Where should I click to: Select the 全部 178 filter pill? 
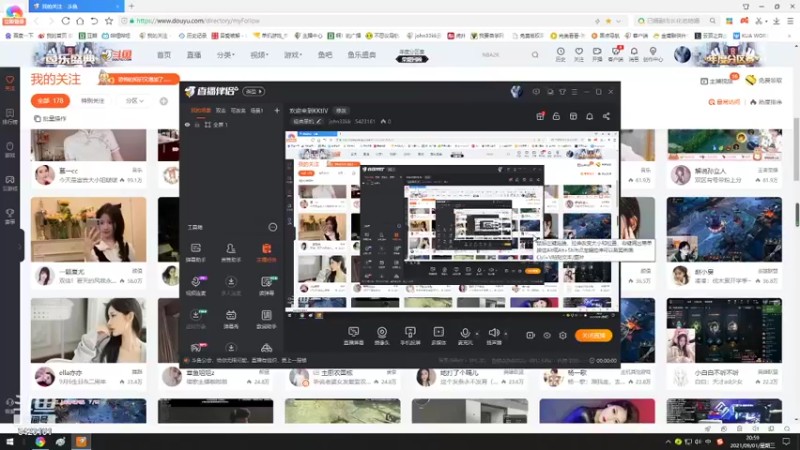click(x=50, y=101)
